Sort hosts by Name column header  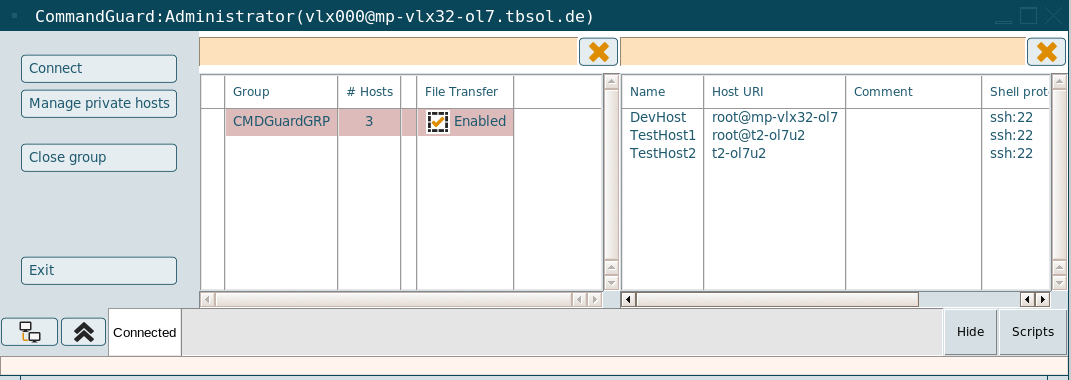(663, 92)
